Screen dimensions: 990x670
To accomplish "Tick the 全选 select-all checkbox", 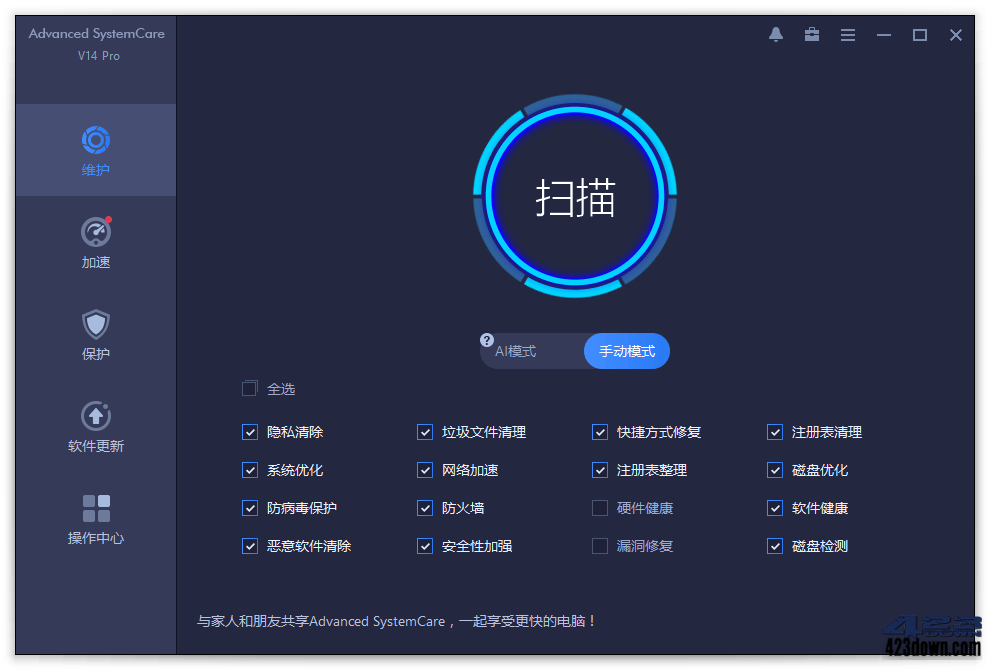I will (250, 389).
